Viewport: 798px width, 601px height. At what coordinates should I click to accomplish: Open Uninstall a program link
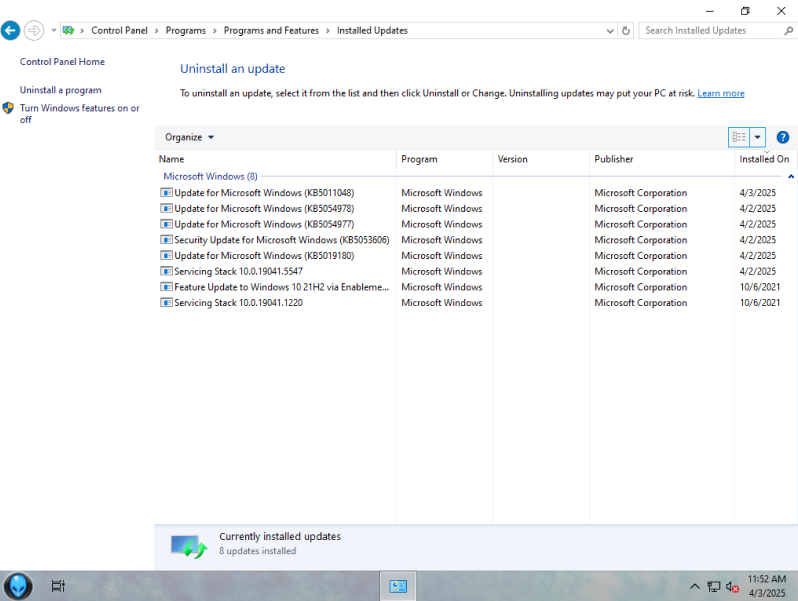click(61, 90)
